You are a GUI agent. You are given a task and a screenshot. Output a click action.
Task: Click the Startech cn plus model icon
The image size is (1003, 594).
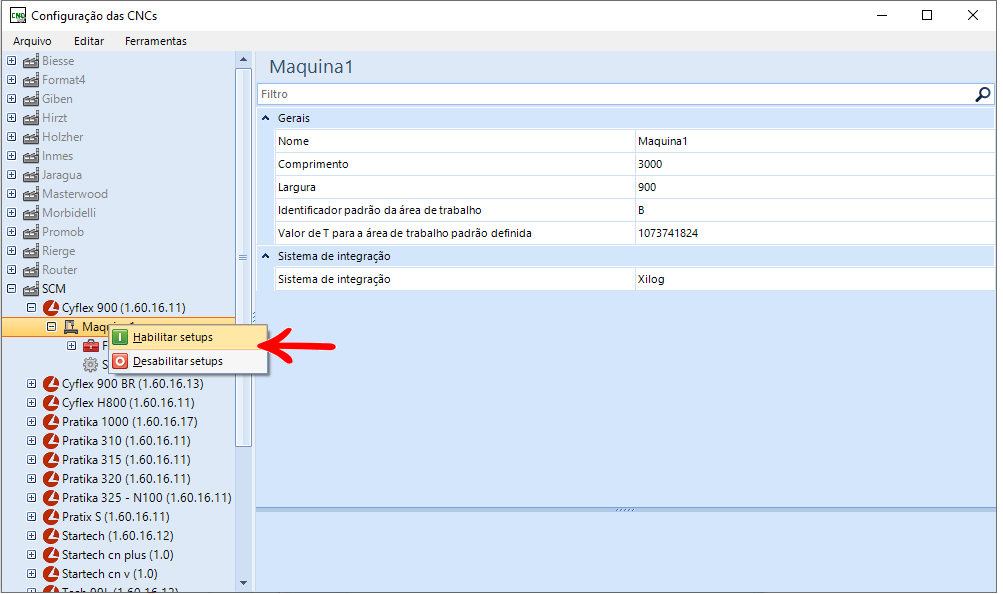point(51,556)
